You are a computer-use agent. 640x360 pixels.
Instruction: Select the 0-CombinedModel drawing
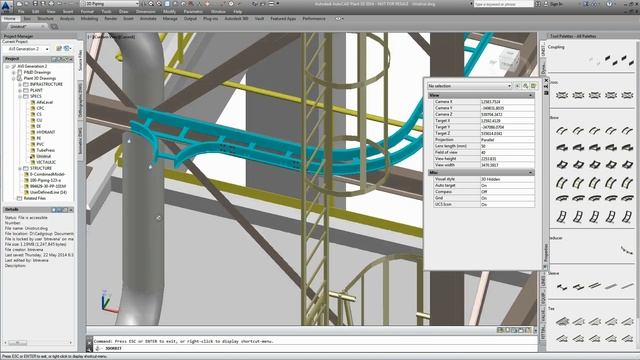pyautogui.click(x=48, y=174)
